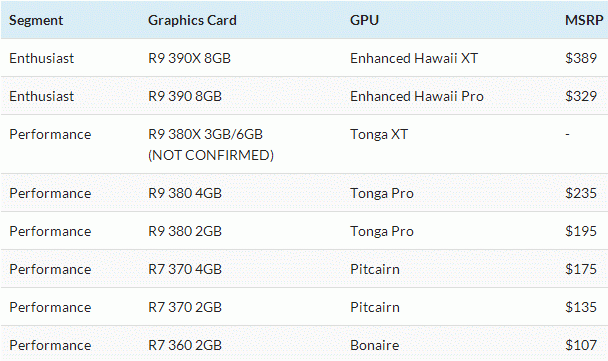This screenshot has height=361, width=608.
Task: Click the R9 380X 3GB/6GB entry
Action: click(x=205, y=134)
